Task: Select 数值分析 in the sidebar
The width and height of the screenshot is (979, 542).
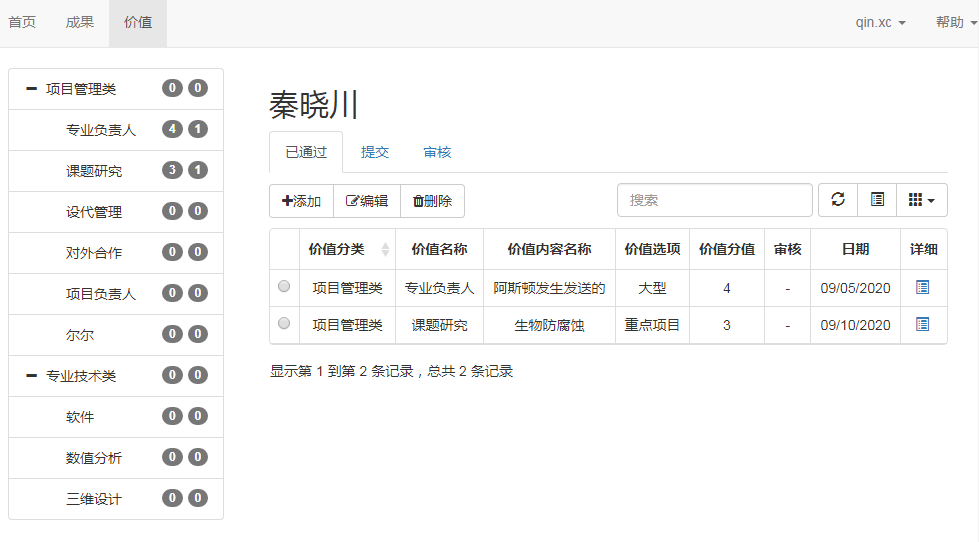Action: [x=94, y=458]
